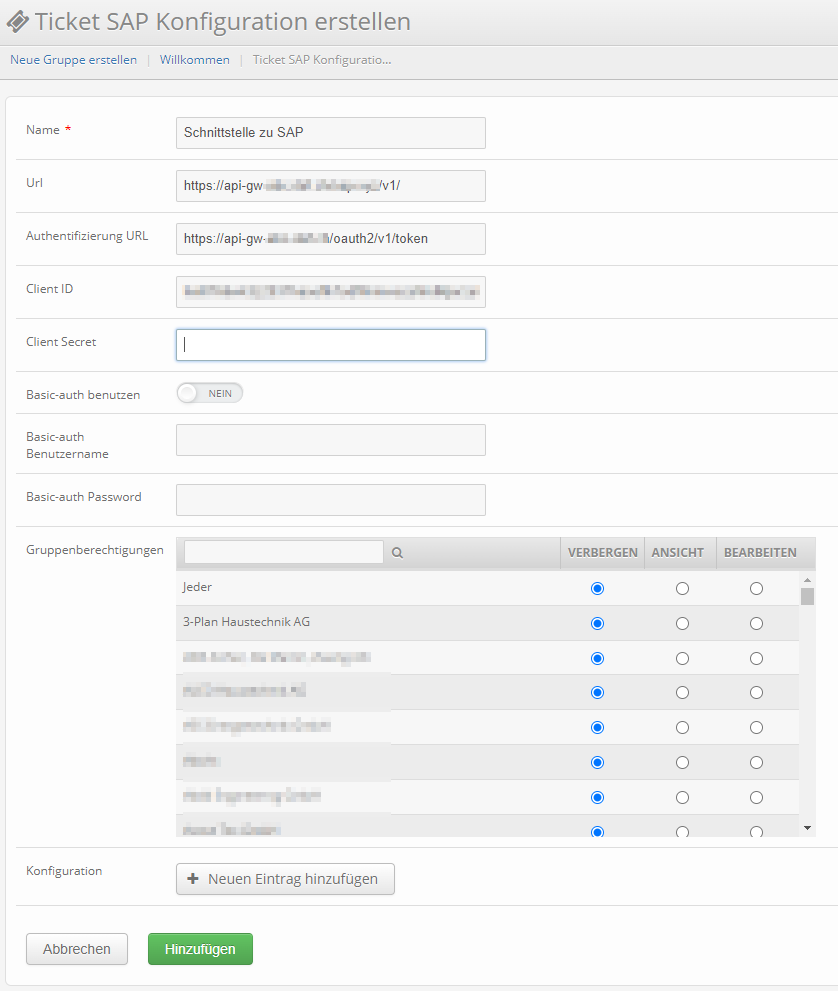
Task: Click the 3-Plan Haustechnik AG row label
Action: click(246, 622)
